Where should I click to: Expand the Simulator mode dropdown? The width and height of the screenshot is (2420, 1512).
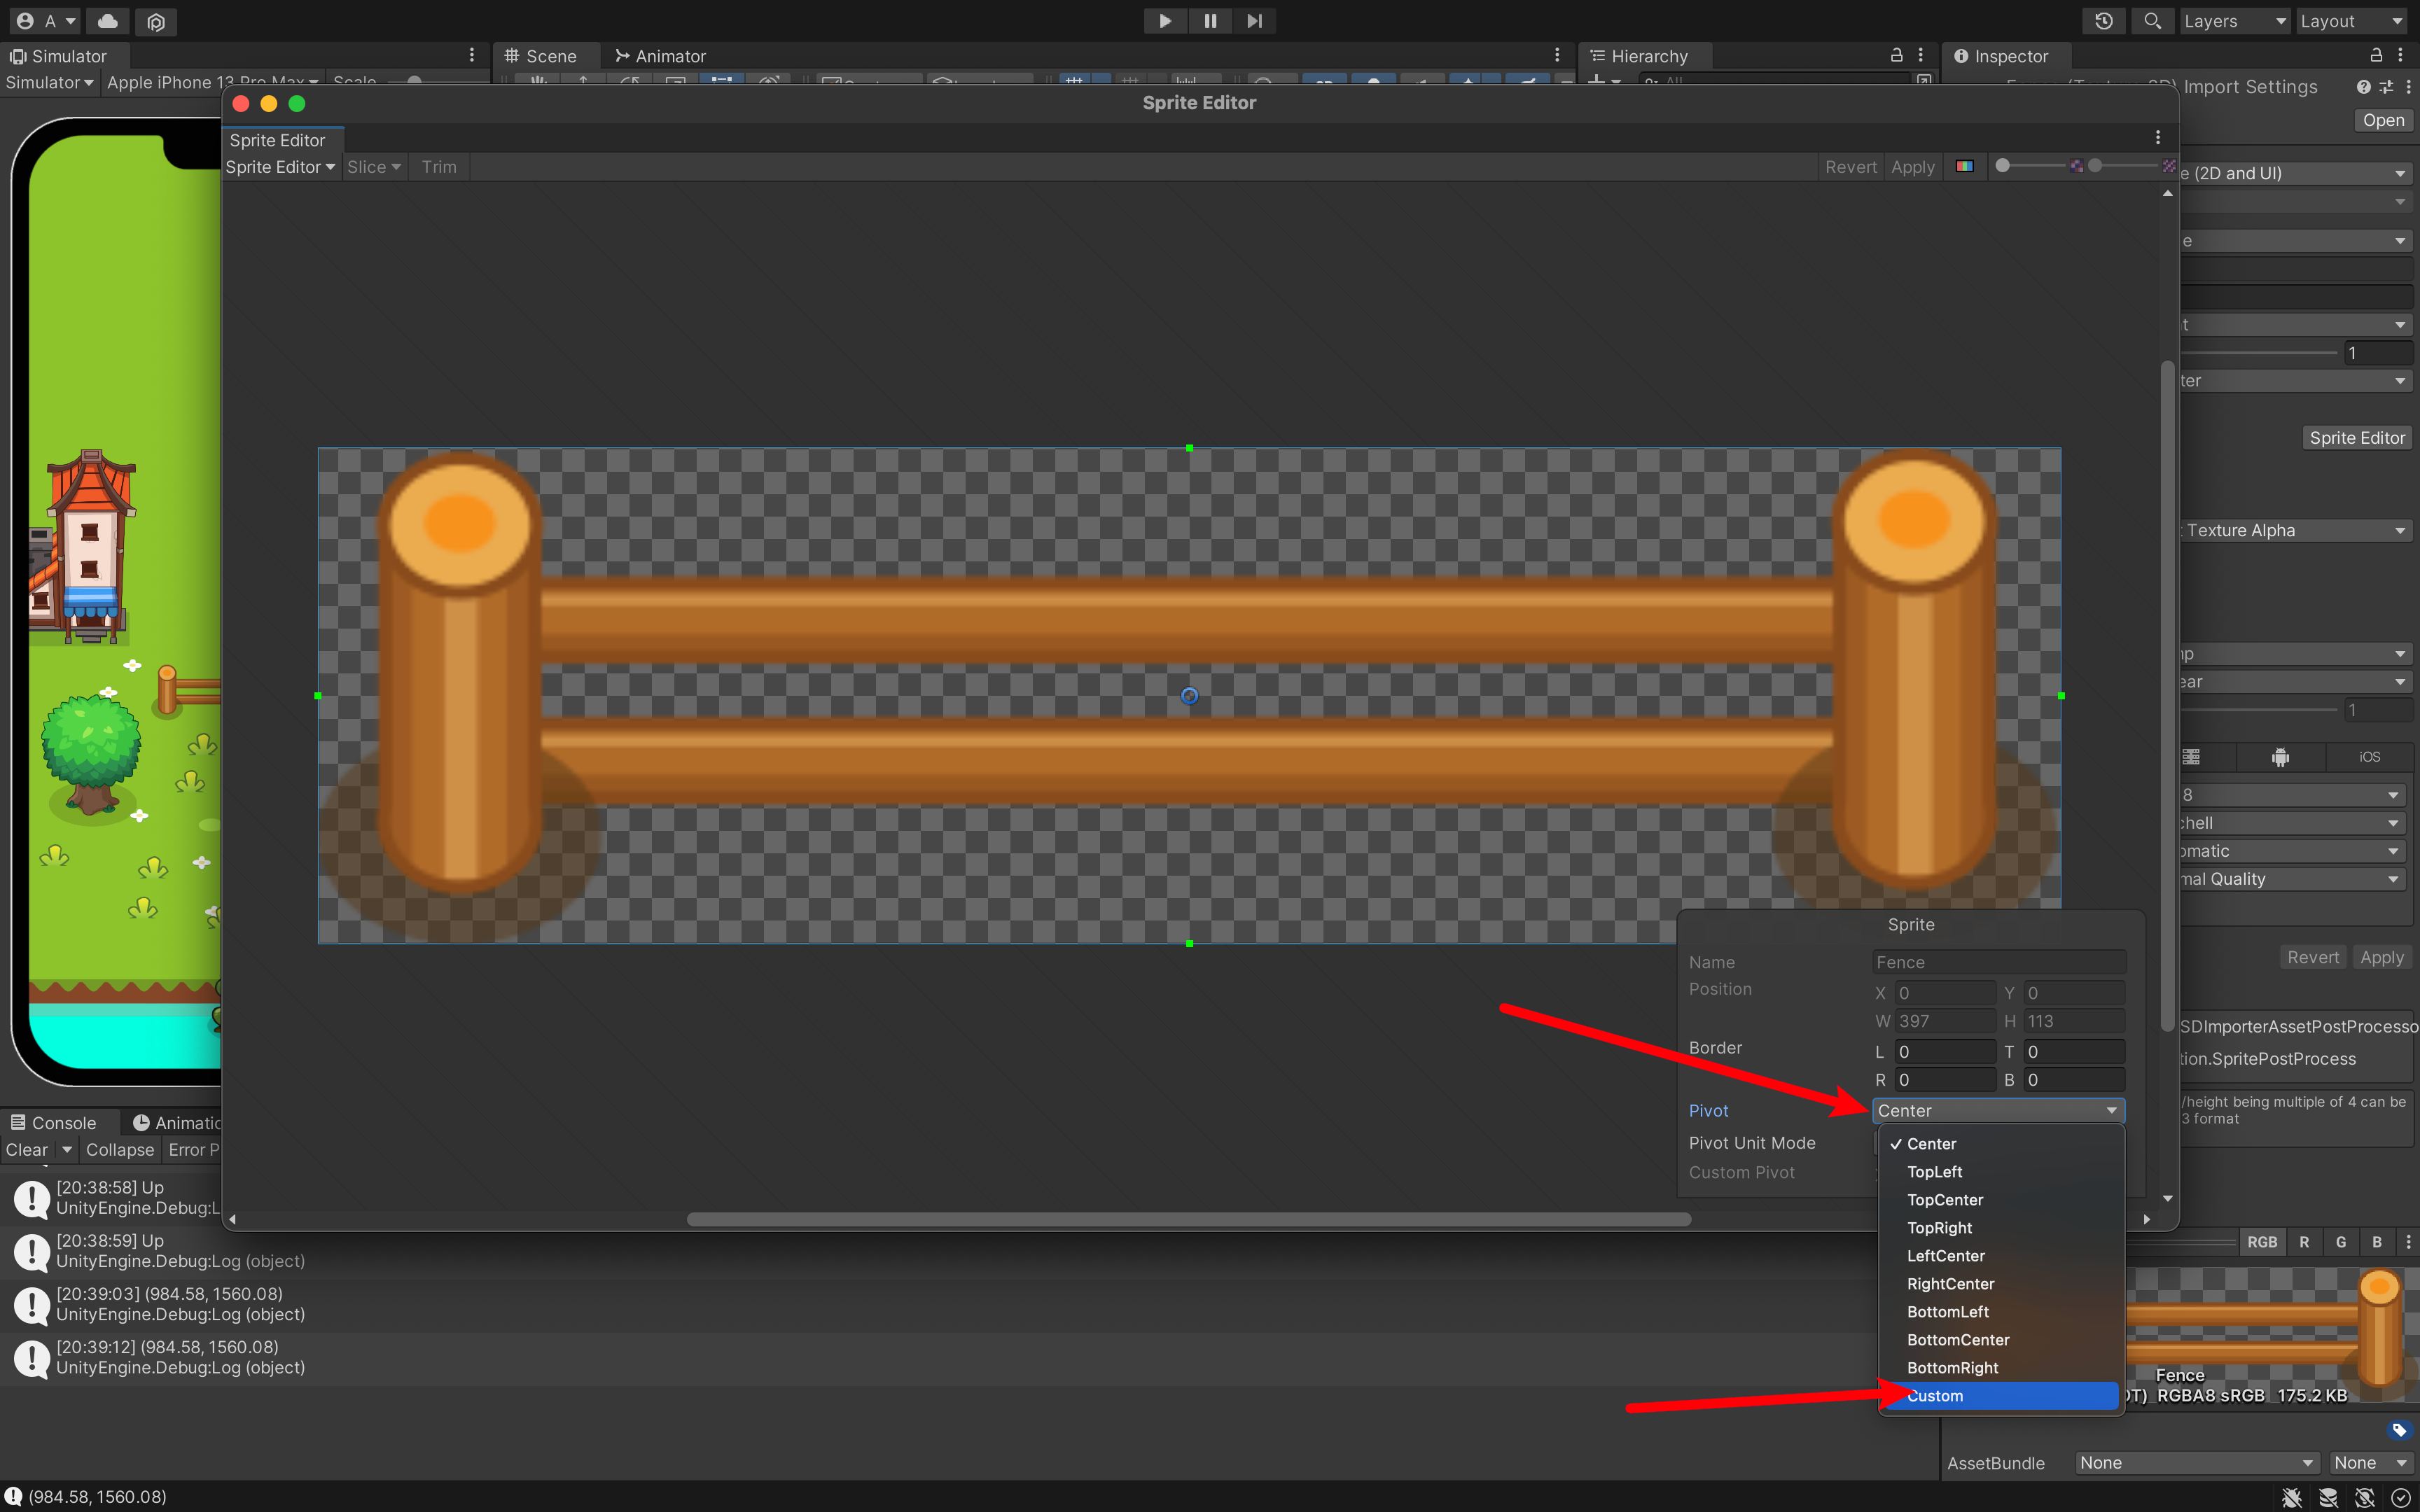click(48, 82)
